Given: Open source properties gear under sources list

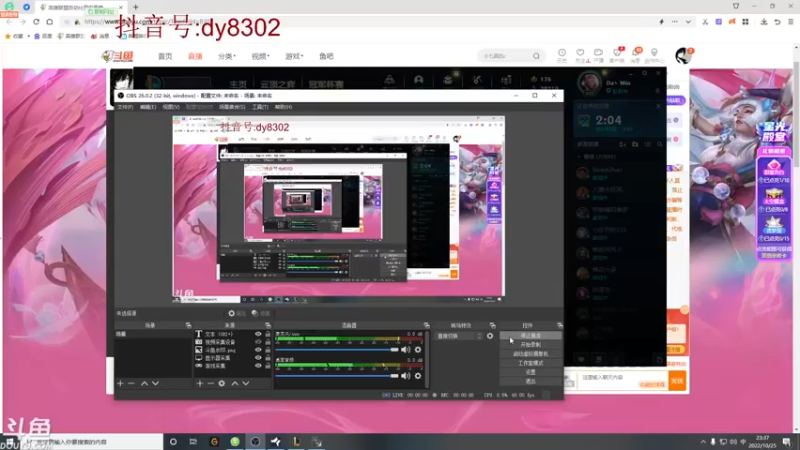Looking at the screenshot, I should point(222,383).
